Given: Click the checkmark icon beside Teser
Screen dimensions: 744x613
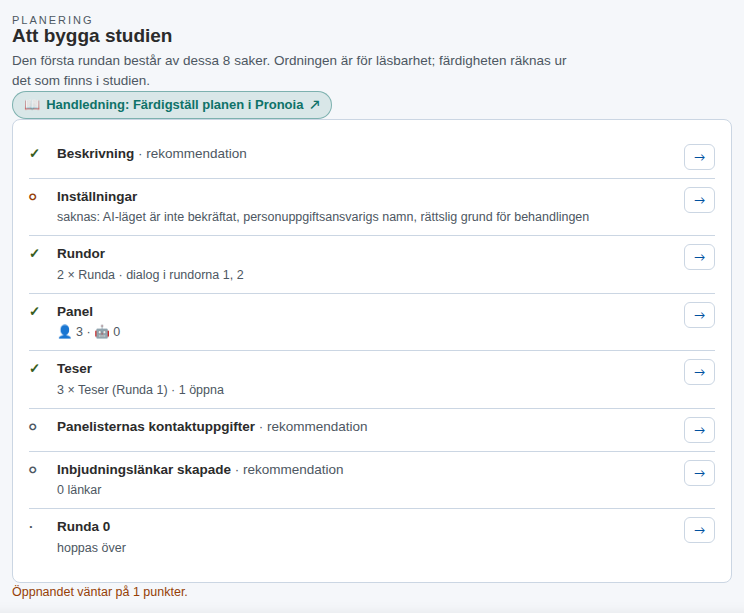Looking at the screenshot, I should click(34, 369).
